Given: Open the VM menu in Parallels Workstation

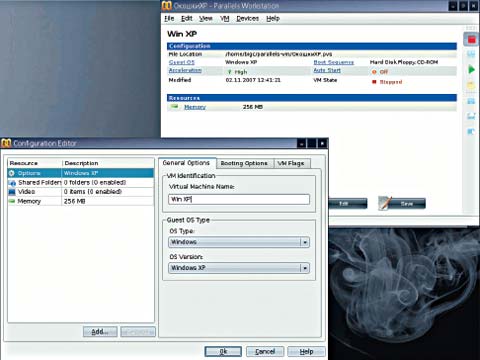Looking at the screenshot, I should (225, 19).
